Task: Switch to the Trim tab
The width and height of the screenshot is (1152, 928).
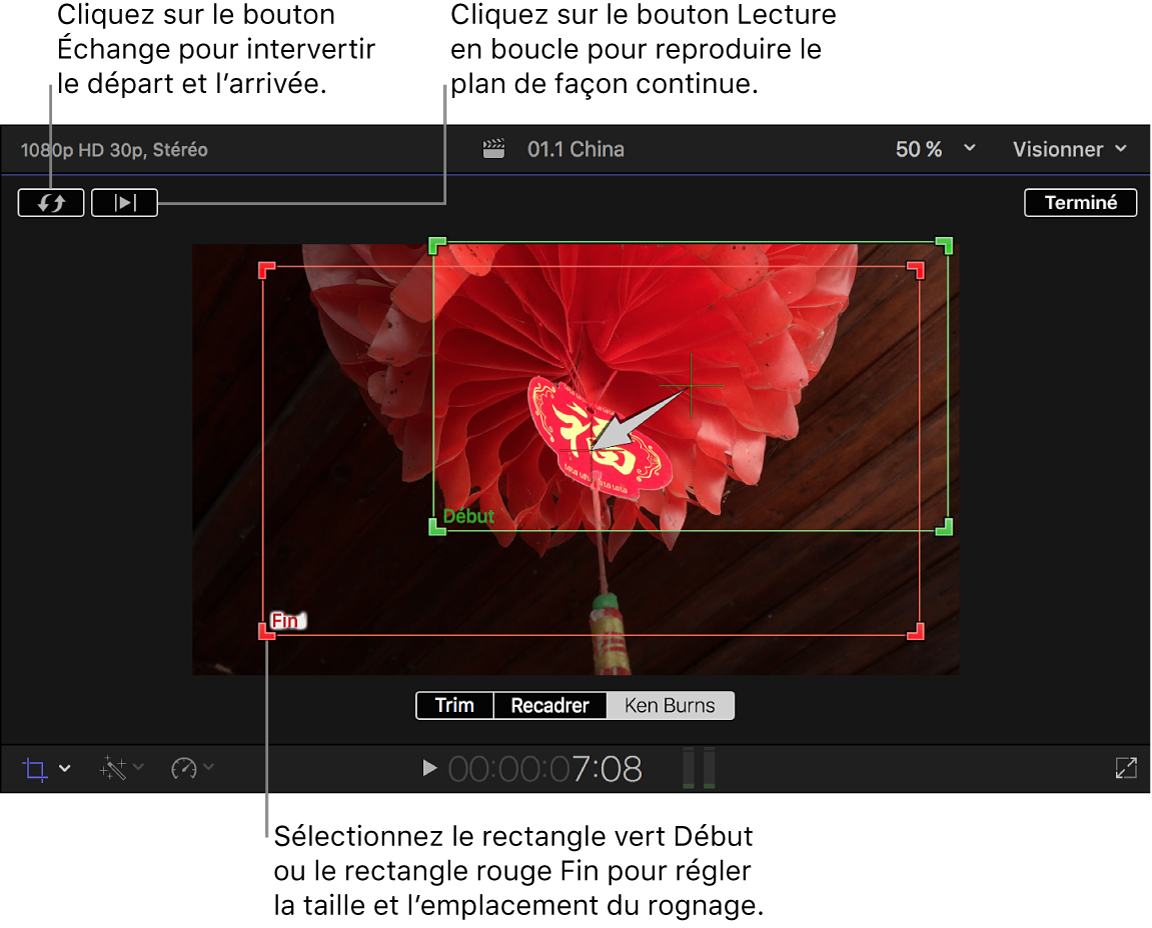Action: coord(455,705)
